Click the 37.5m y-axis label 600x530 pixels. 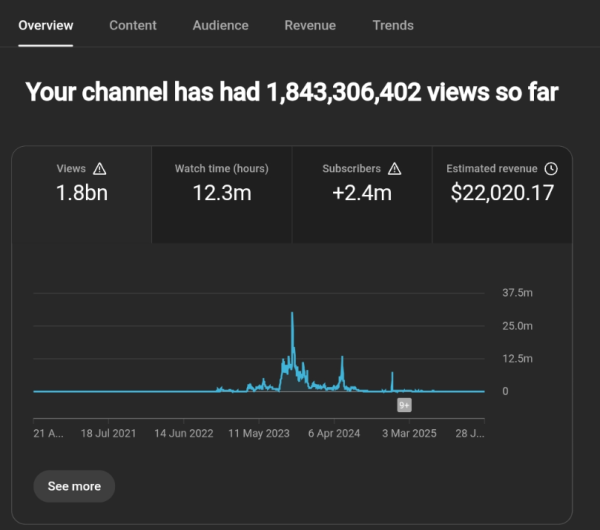point(517,293)
